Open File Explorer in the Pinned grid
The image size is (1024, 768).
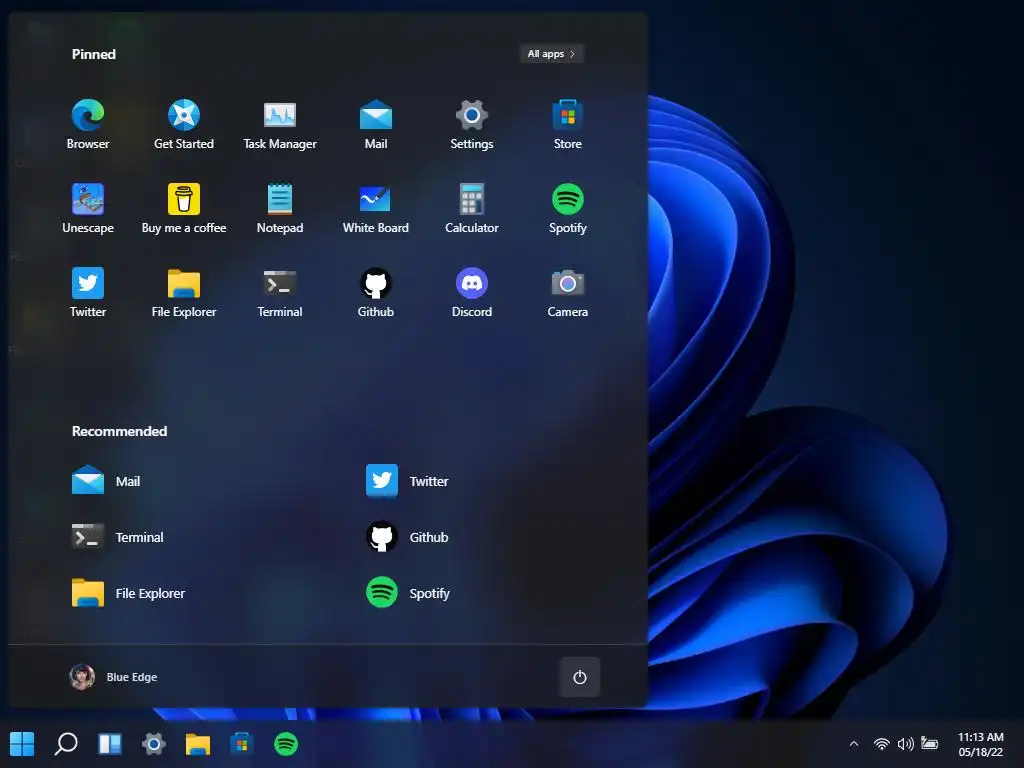pos(184,293)
